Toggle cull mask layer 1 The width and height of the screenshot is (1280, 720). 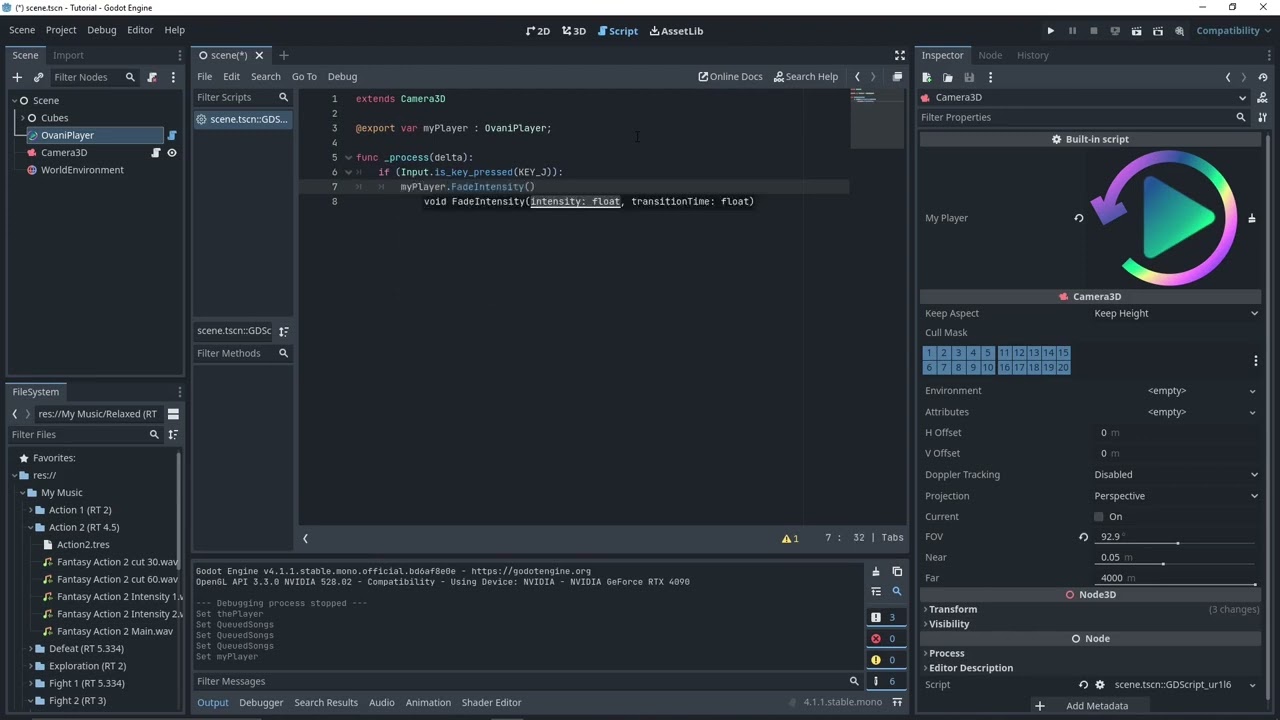(x=929, y=353)
